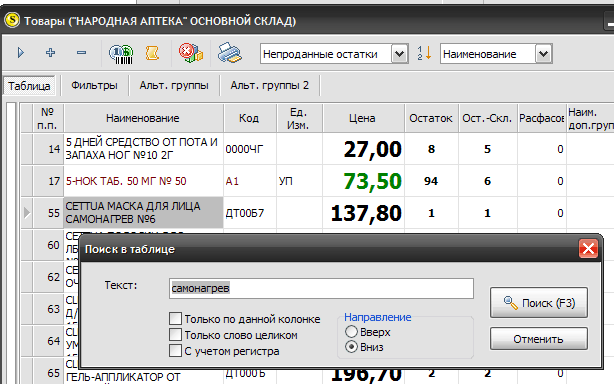Click the 'Текст' search input field
The width and height of the screenshot is (614, 384).
(x=321, y=288)
